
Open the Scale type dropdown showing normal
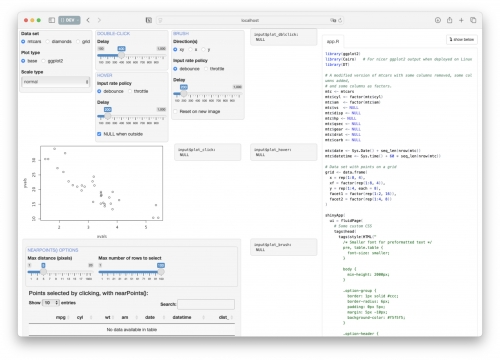(x=55, y=82)
